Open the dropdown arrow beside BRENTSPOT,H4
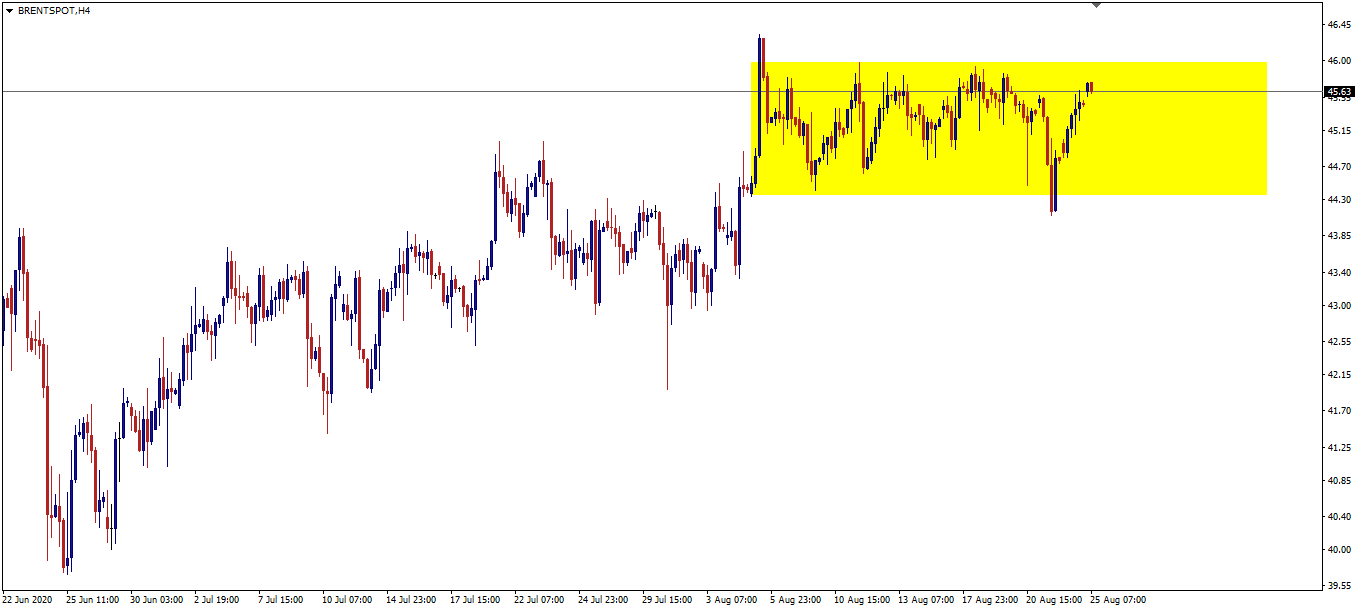The image size is (1362, 611). click(9, 10)
